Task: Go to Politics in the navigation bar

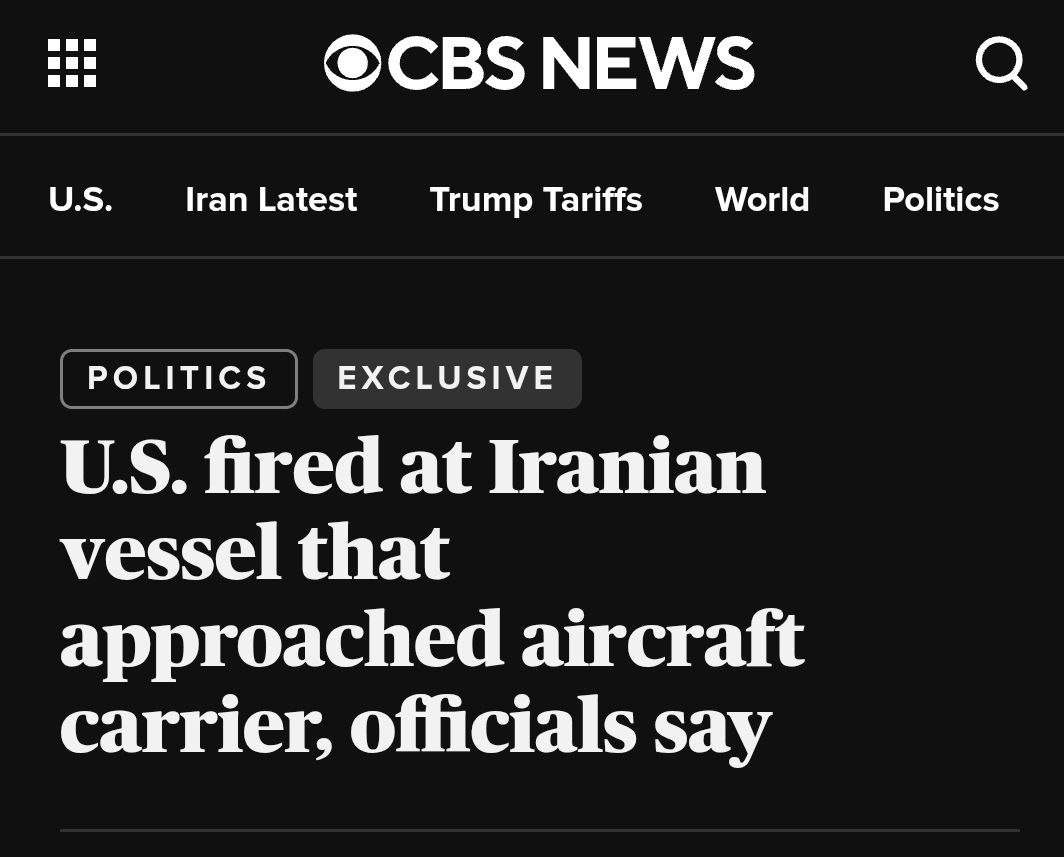Action: [x=940, y=200]
